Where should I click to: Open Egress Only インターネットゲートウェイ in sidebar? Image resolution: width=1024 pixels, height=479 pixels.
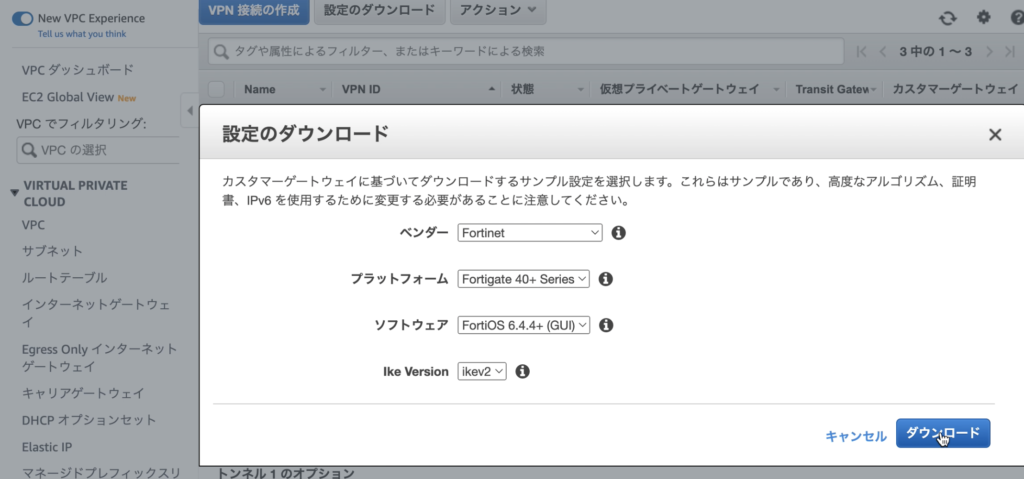click(99, 357)
